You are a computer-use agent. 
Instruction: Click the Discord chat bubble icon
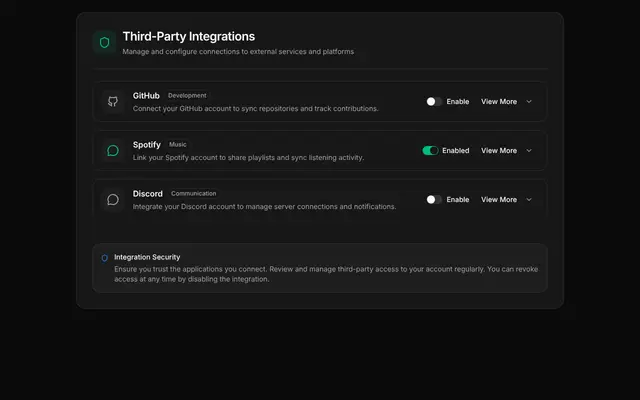(x=113, y=200)
